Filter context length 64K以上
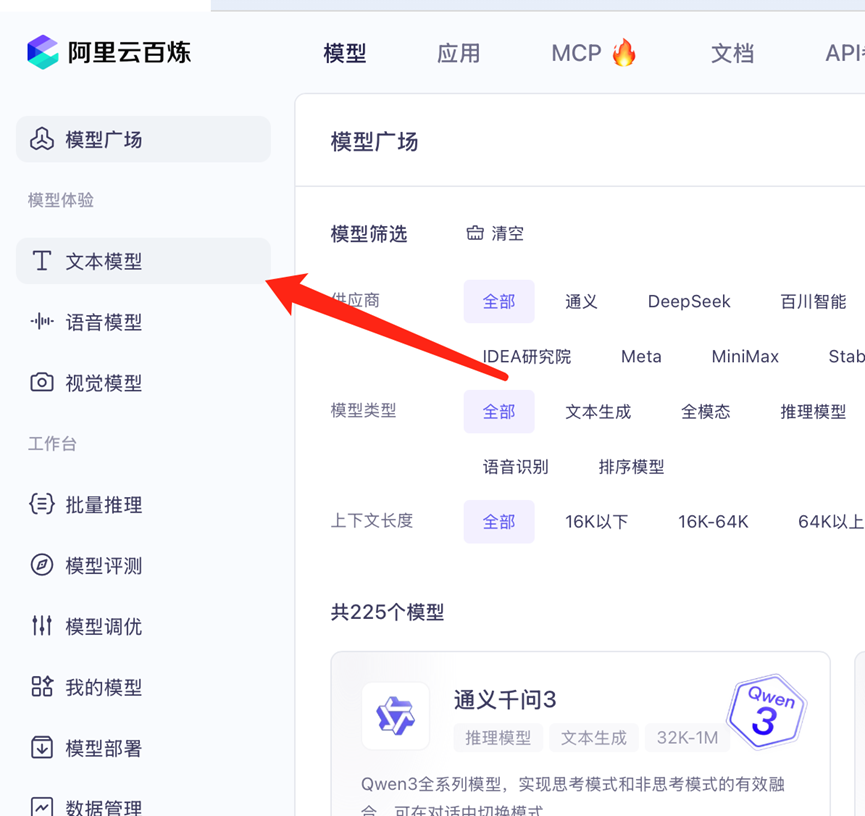 point(831,521)
